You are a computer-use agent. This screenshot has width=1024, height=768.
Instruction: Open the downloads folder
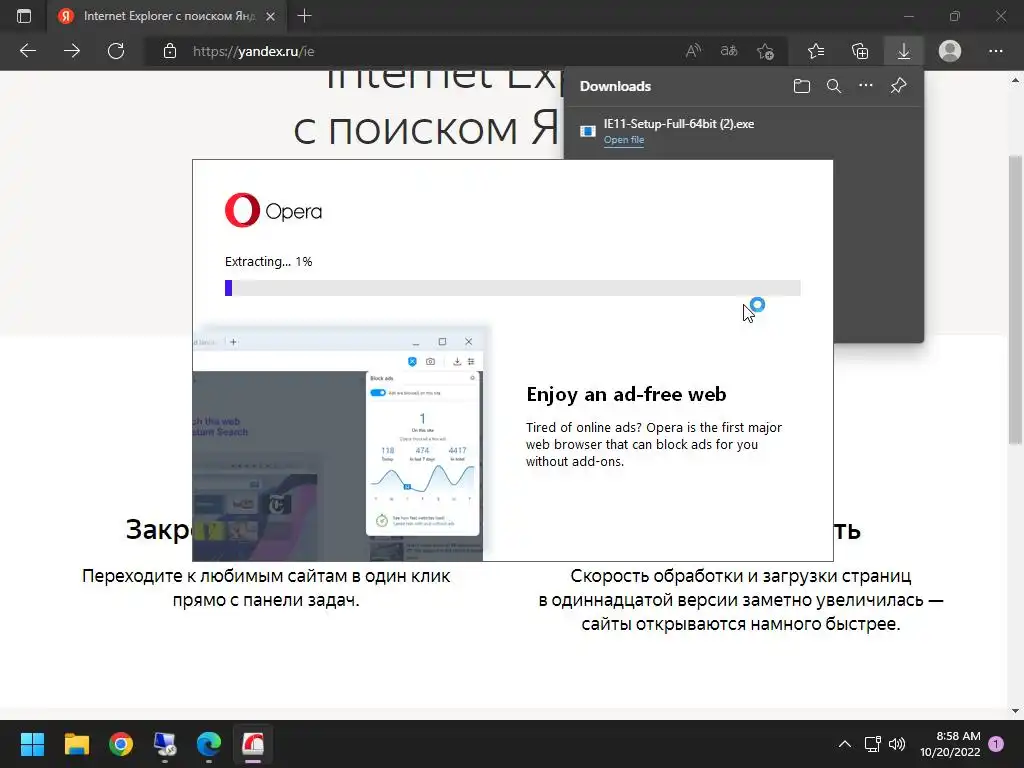(802, 86)
